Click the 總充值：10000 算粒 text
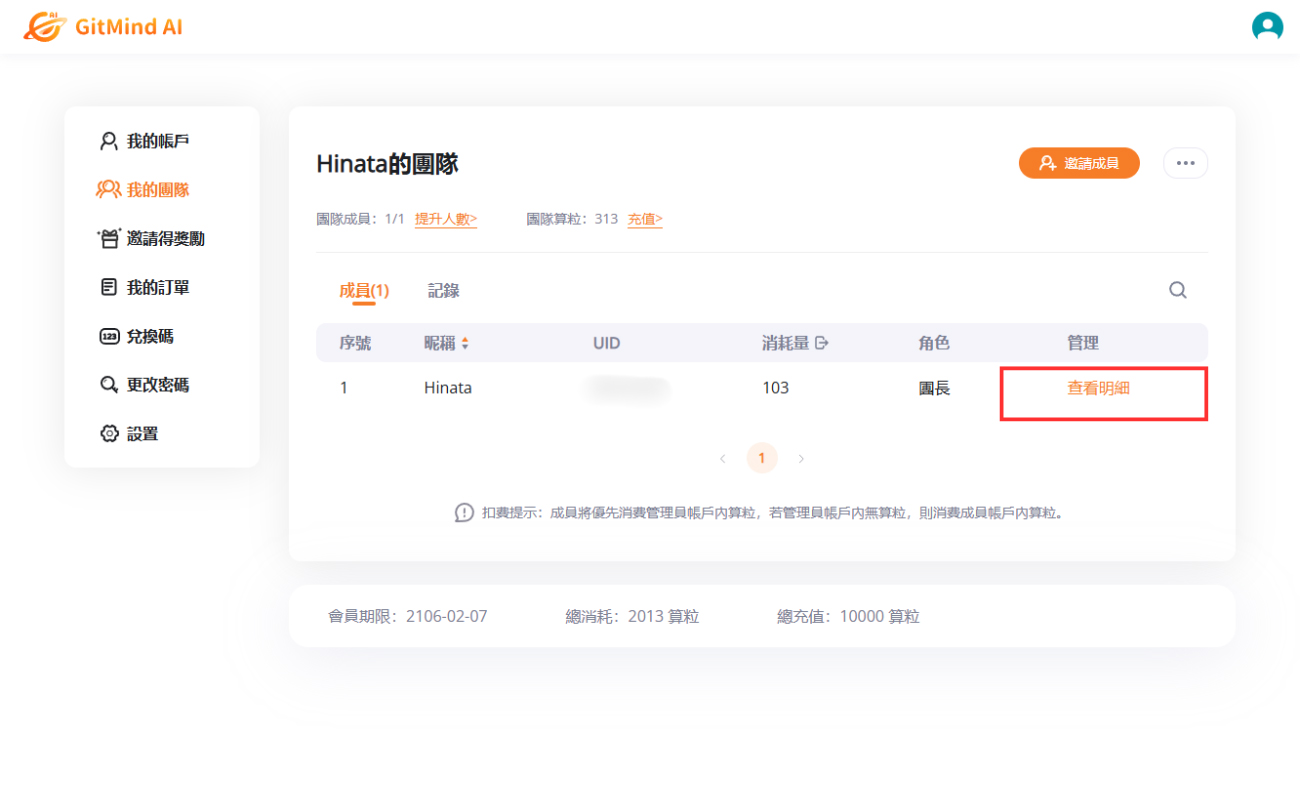 pos(848,617)
